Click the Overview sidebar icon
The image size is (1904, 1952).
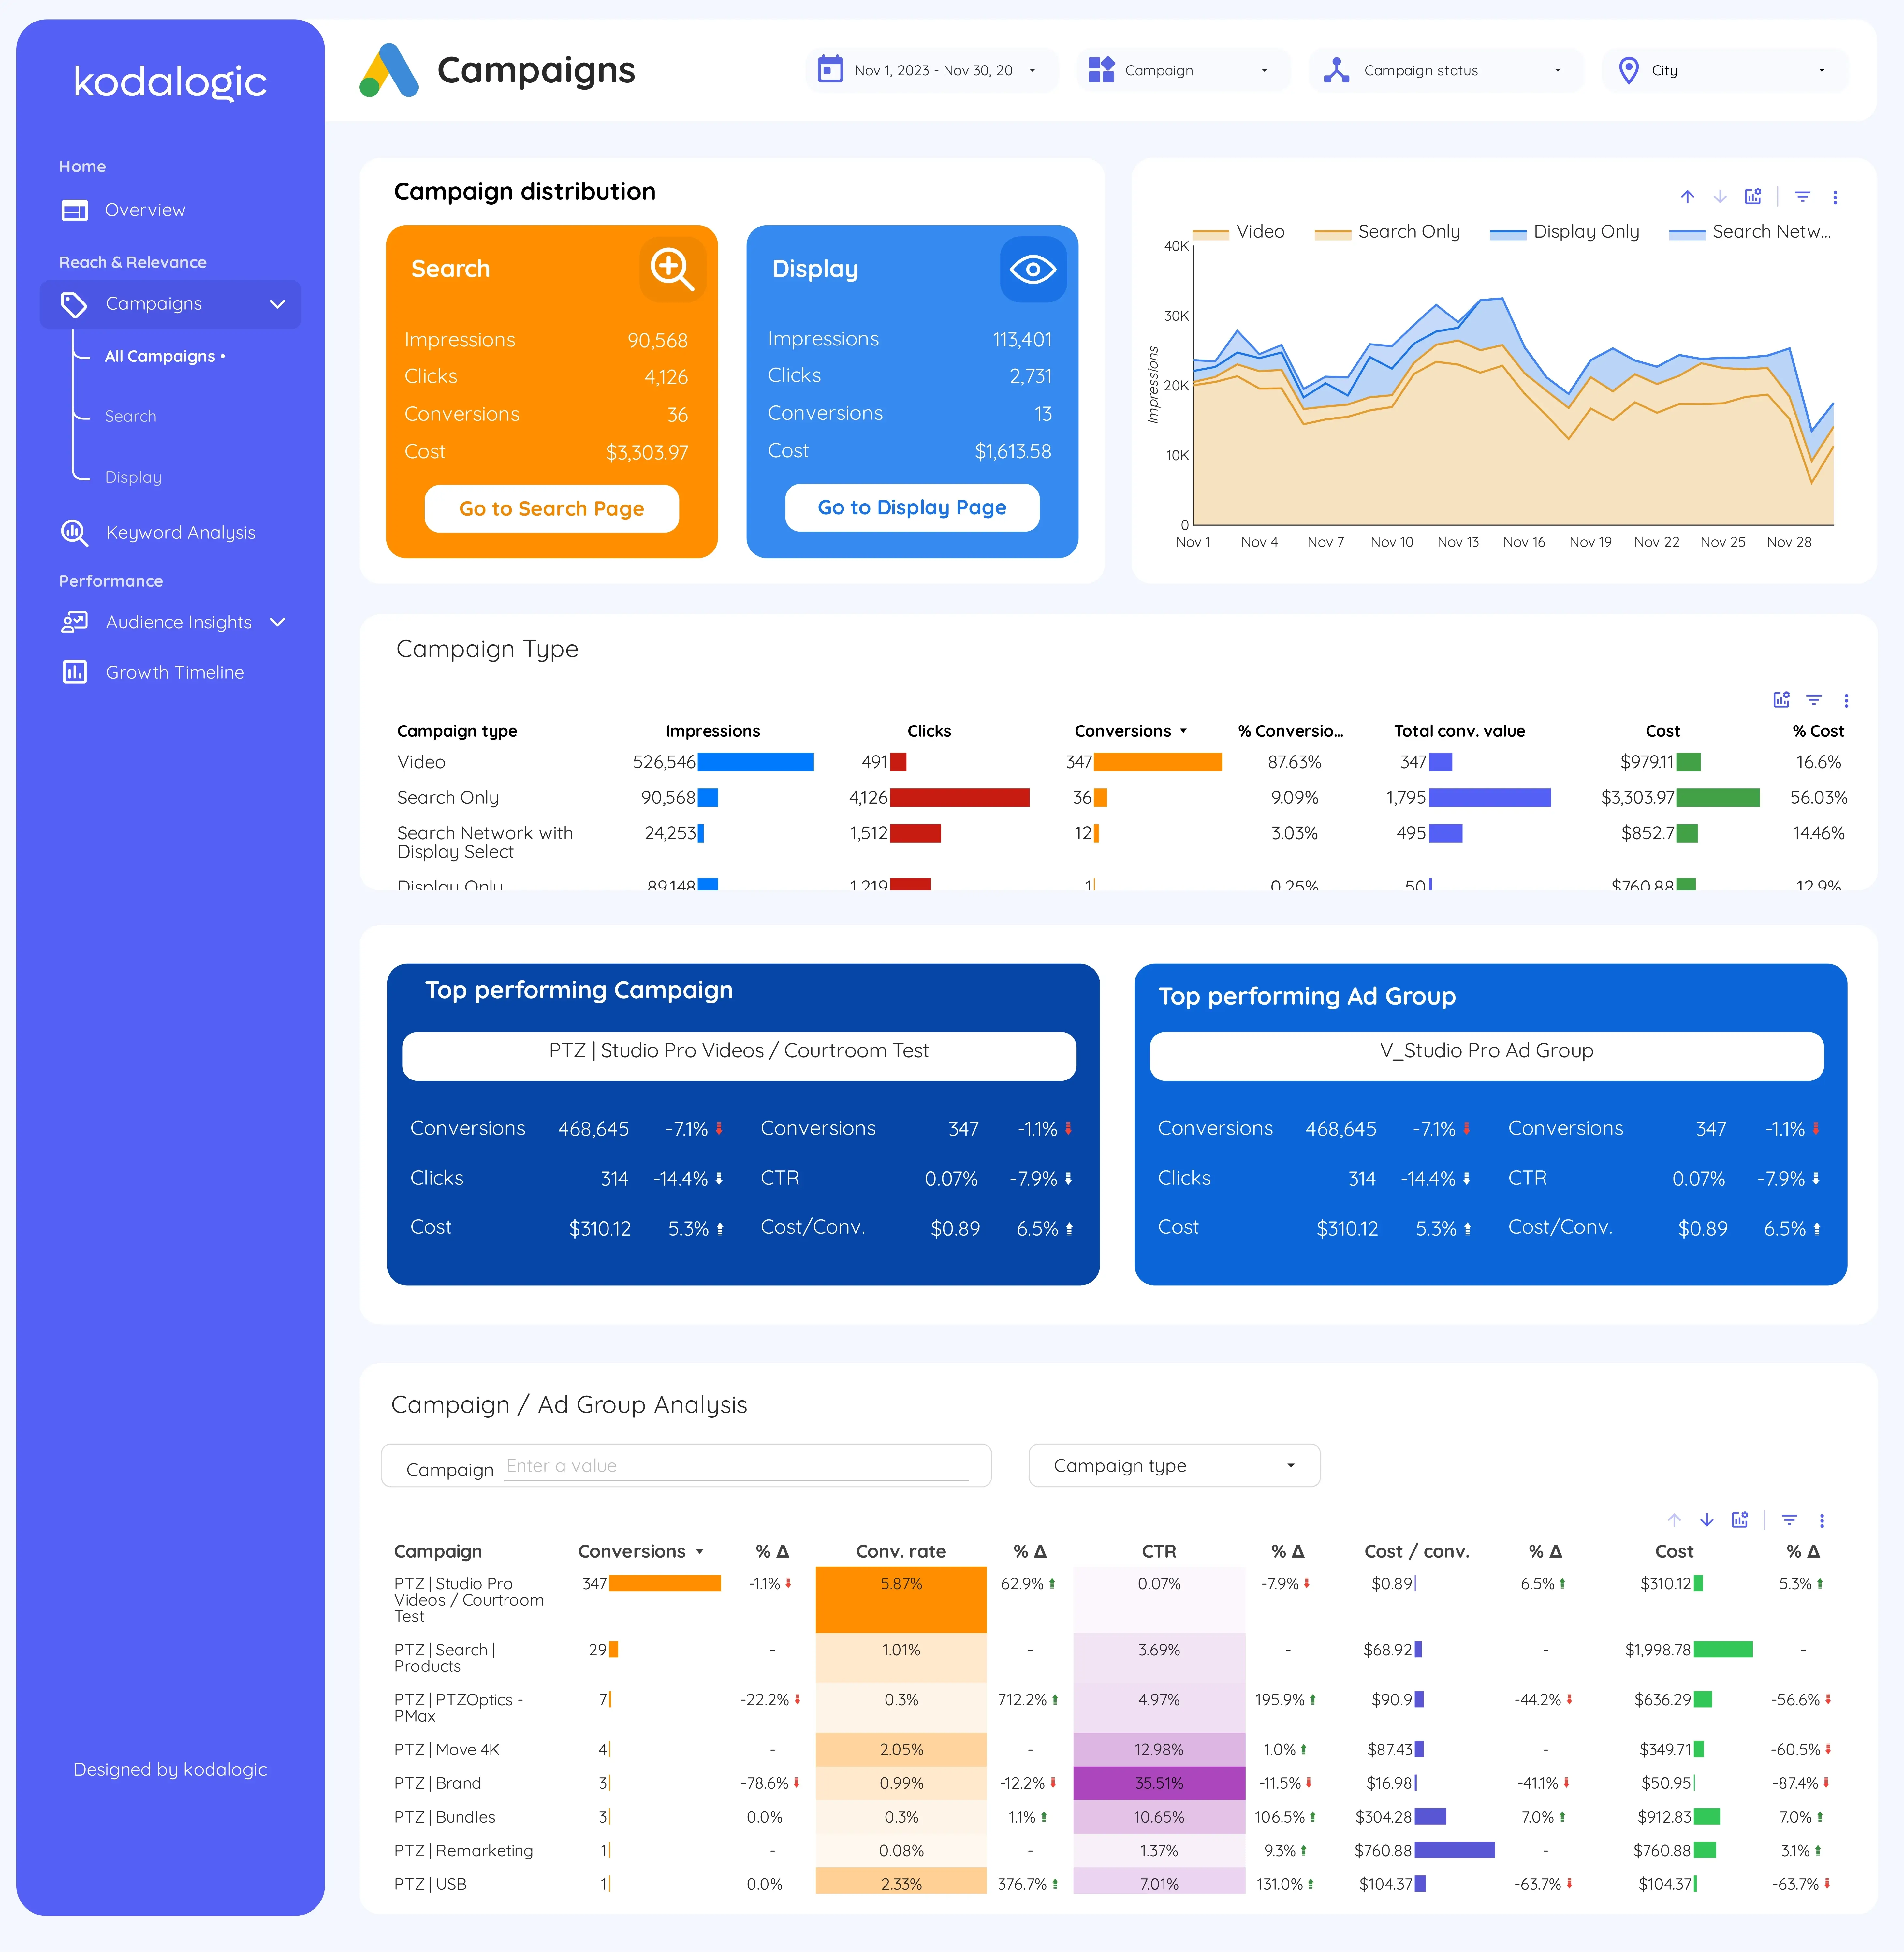[75, 210]
